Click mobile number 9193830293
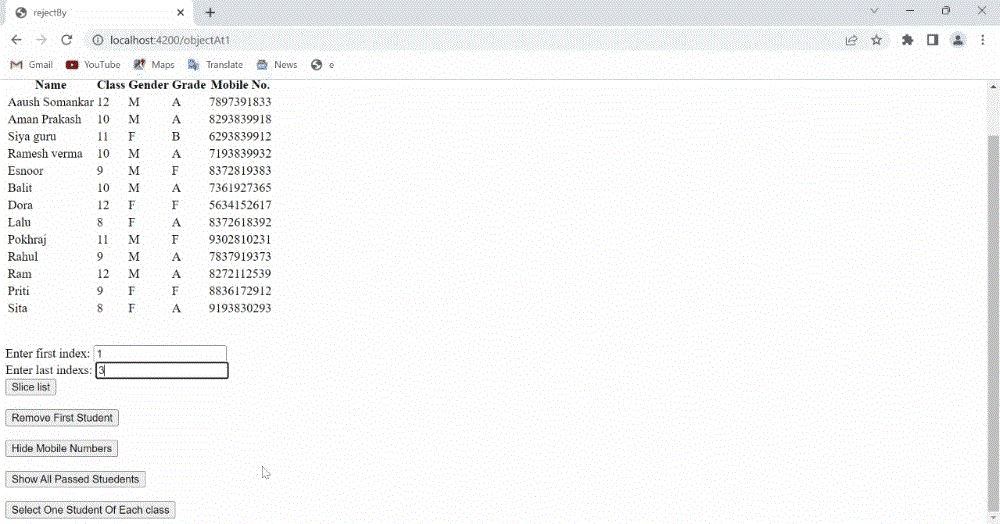 point(240,309)
